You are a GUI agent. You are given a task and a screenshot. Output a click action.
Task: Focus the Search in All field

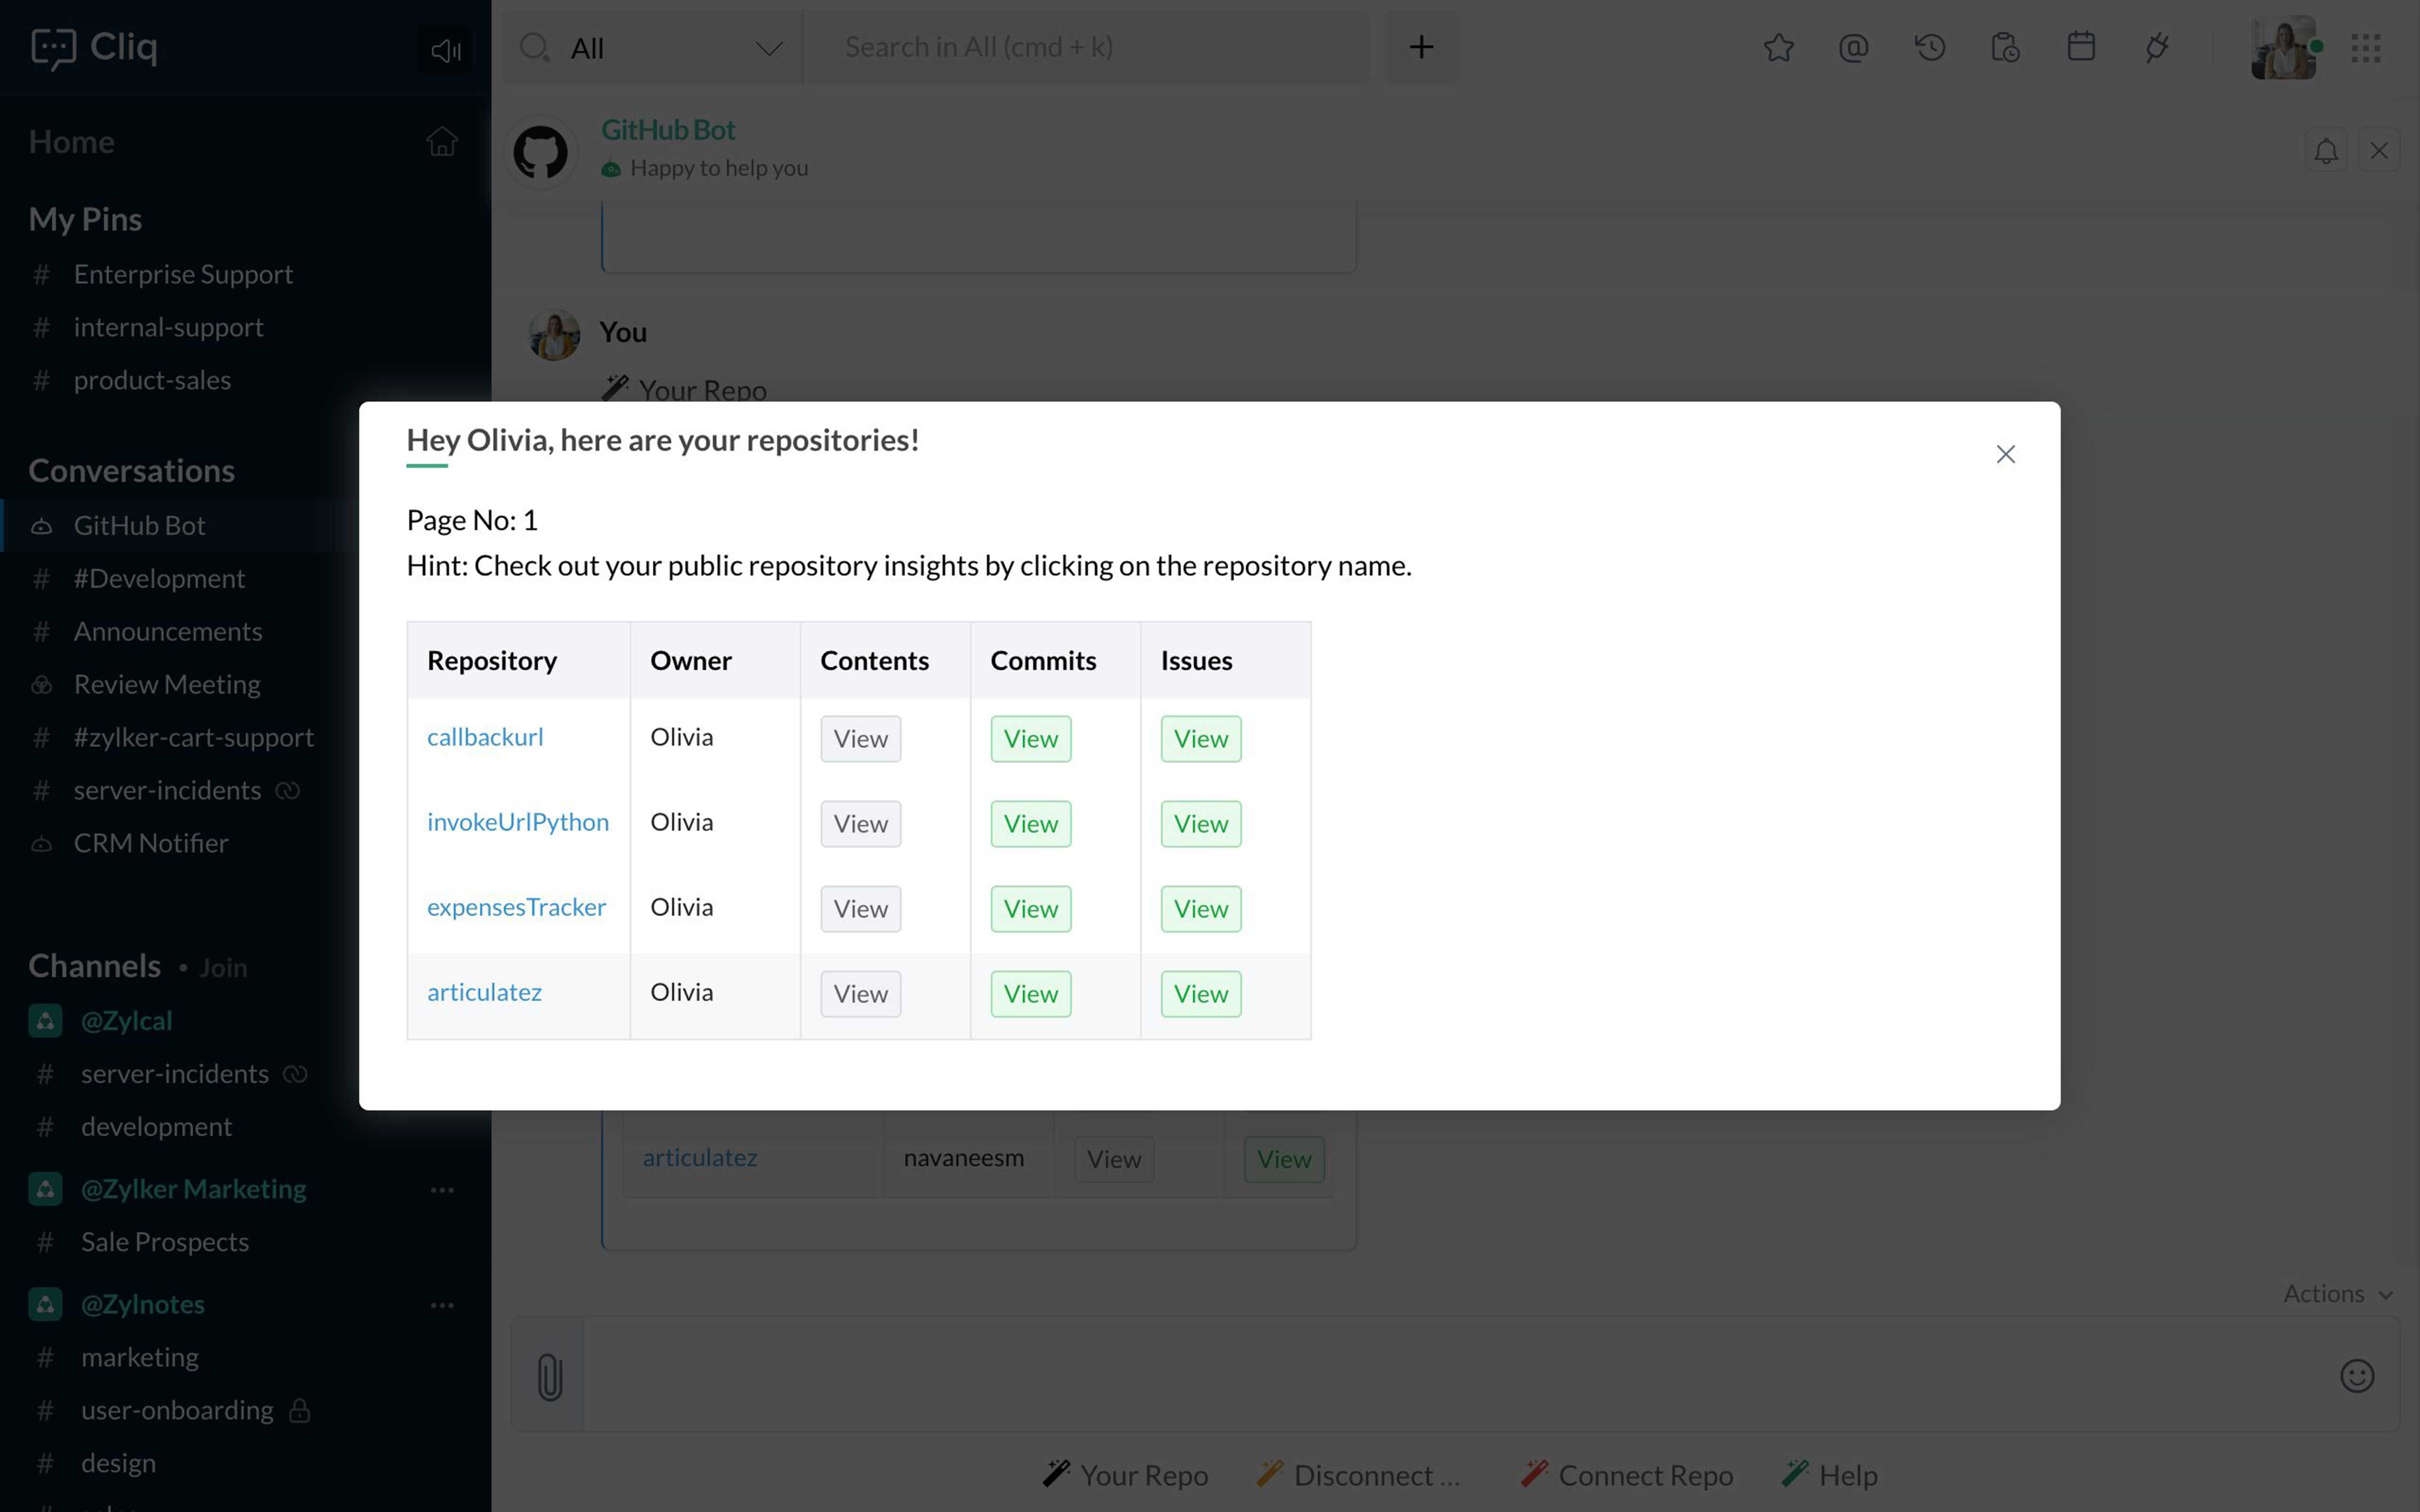click(1085, 47)
